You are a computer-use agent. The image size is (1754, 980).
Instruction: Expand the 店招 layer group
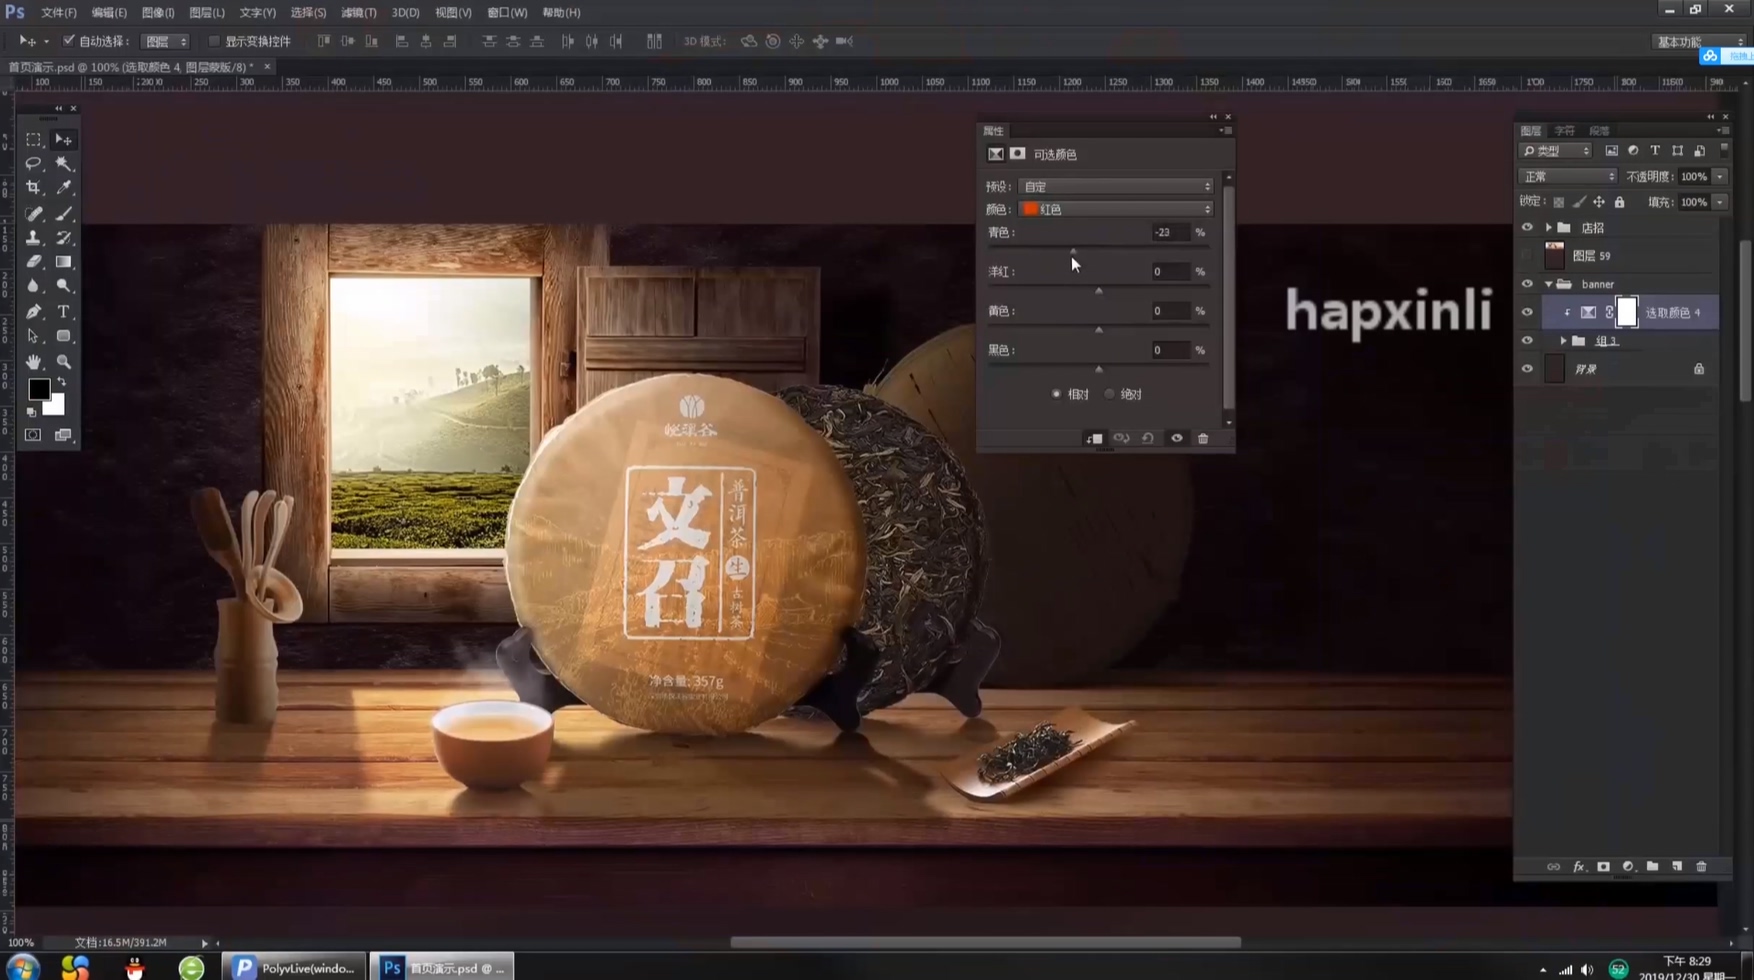1548,228
